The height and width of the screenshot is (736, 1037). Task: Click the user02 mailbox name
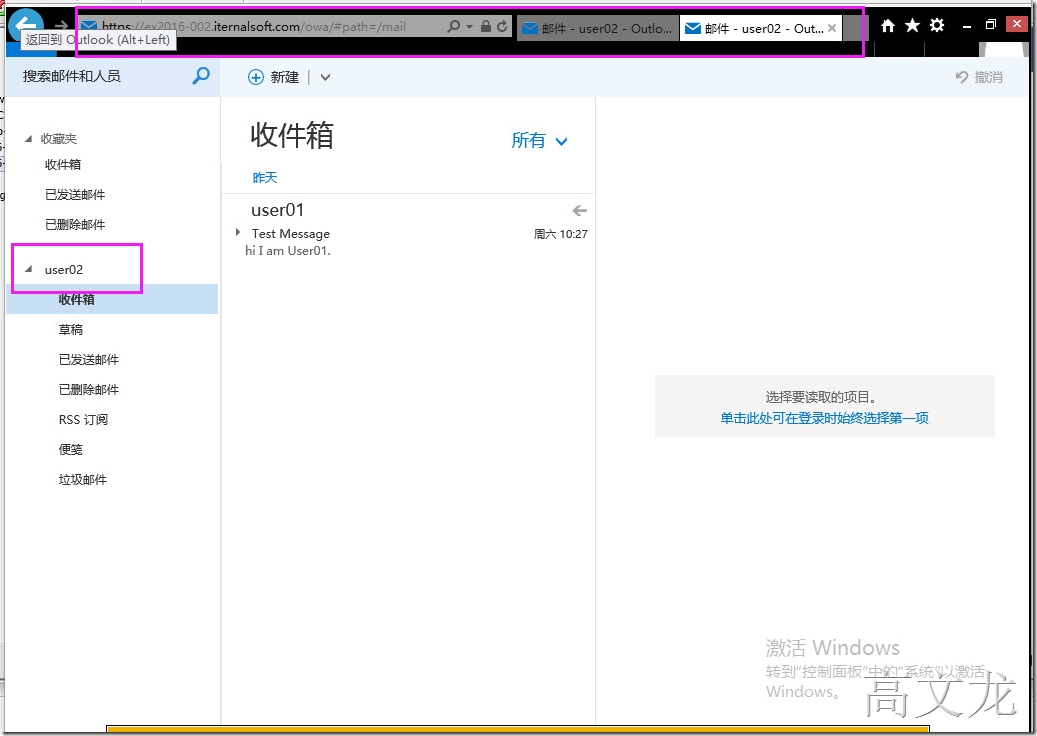tap(63, 270)
